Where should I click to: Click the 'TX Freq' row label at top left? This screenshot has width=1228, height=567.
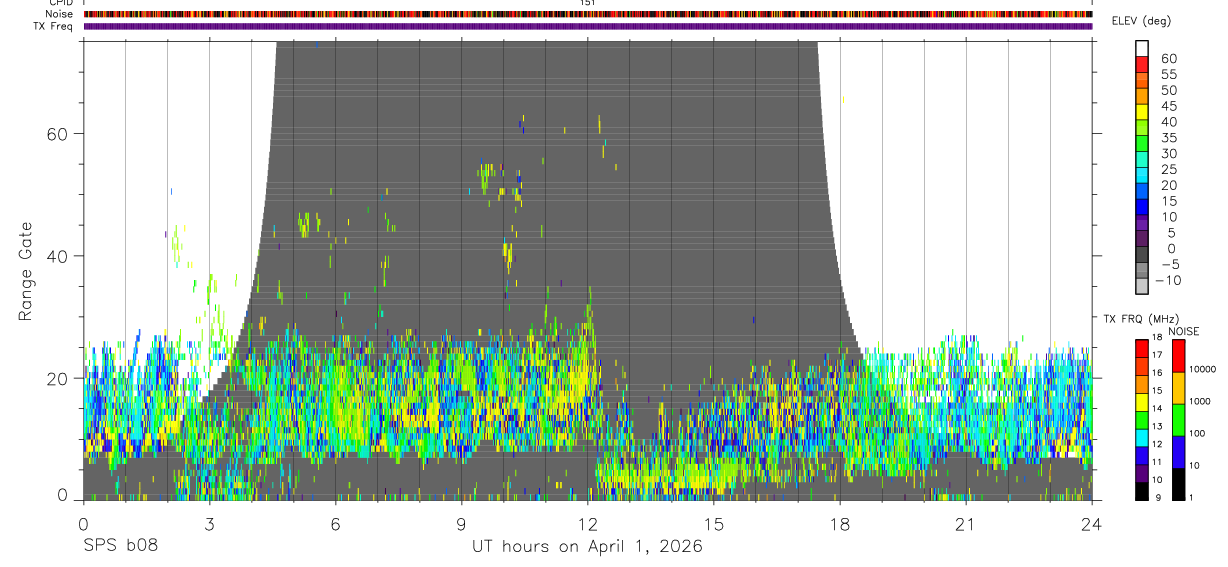(x=53, y=26)
